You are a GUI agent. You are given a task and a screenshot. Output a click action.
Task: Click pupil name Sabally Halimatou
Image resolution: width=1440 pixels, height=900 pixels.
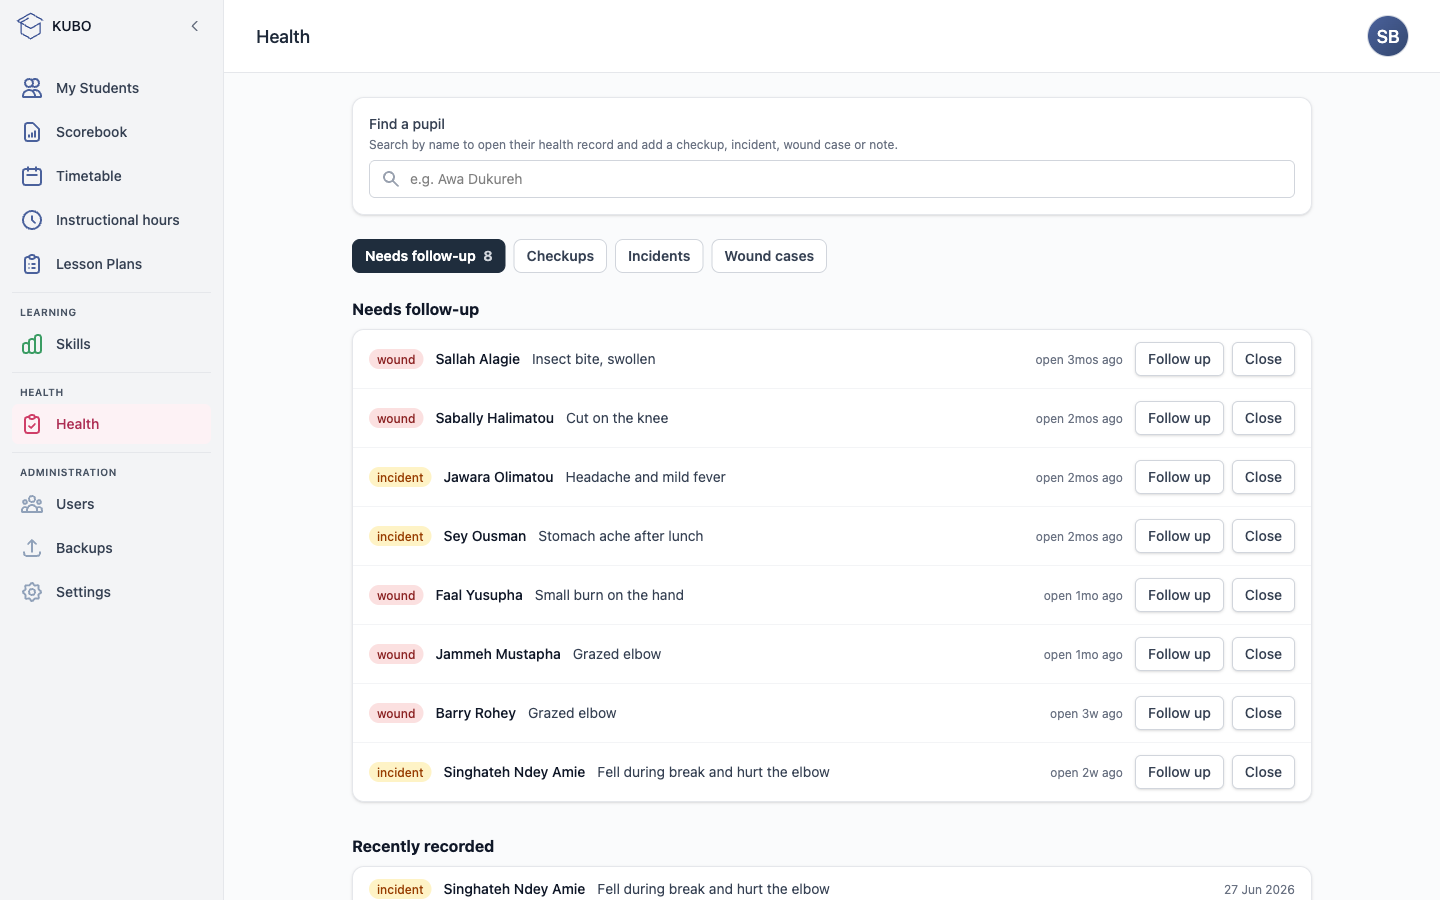[494, 418]
